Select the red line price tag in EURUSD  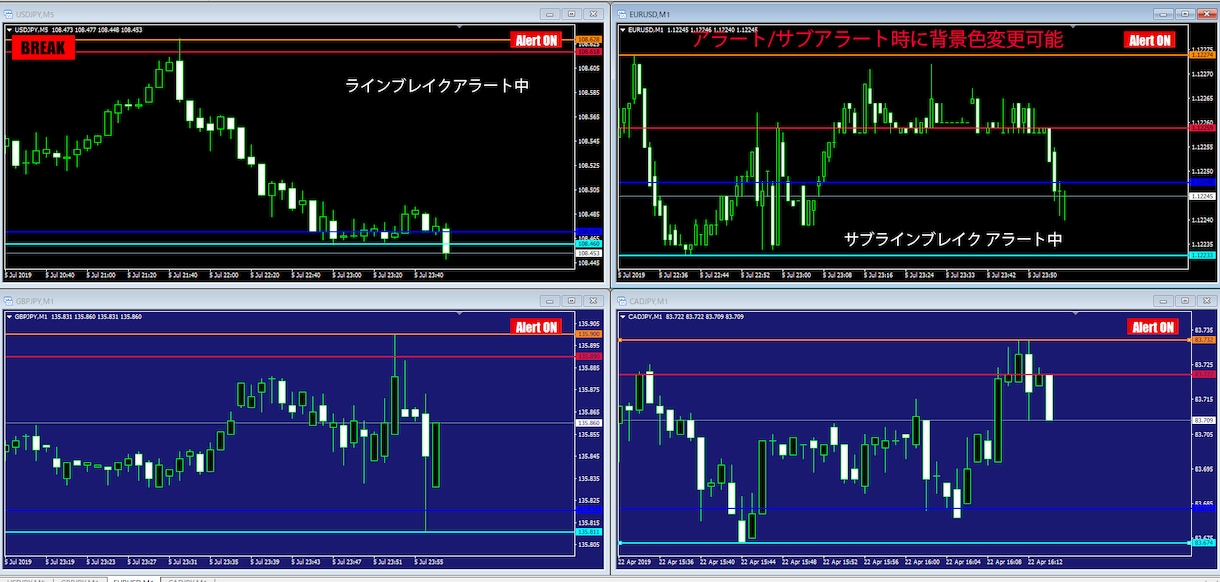[1201, 128]
